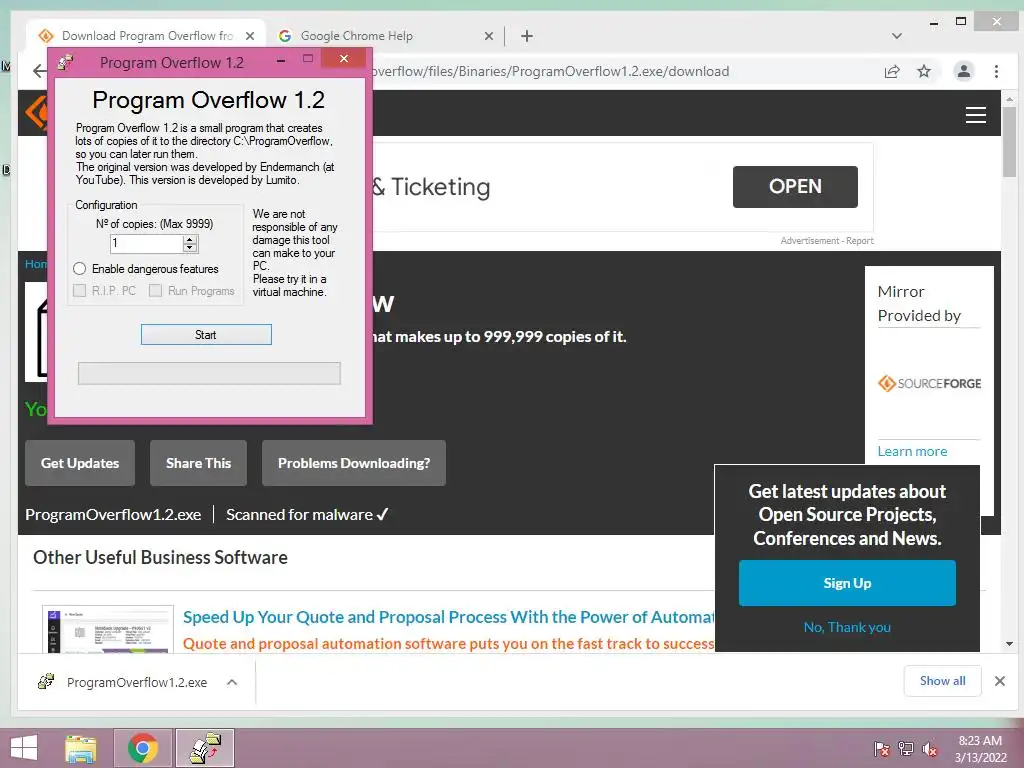Click Problems Downloading? button
This screenshot has width=1024, height=768.
pos(354,463)
